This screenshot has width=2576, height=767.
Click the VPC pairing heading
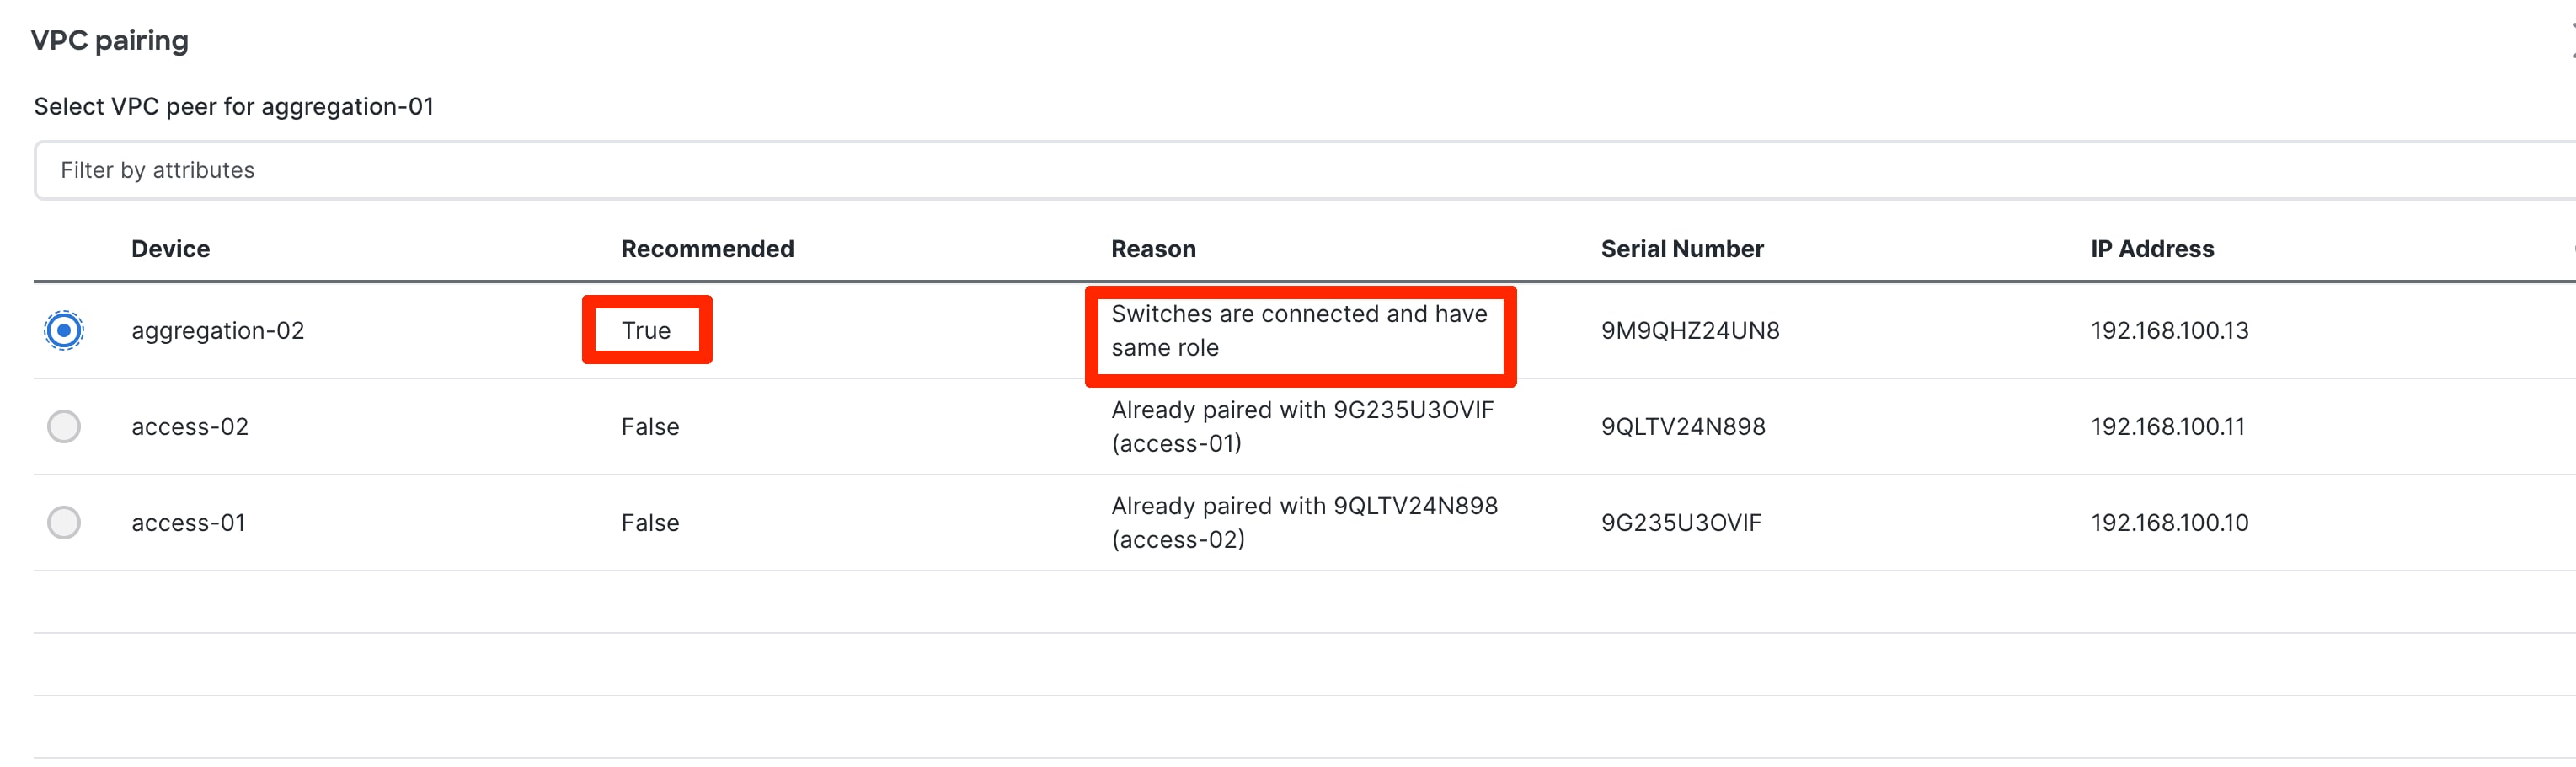(x=110, y=40)
